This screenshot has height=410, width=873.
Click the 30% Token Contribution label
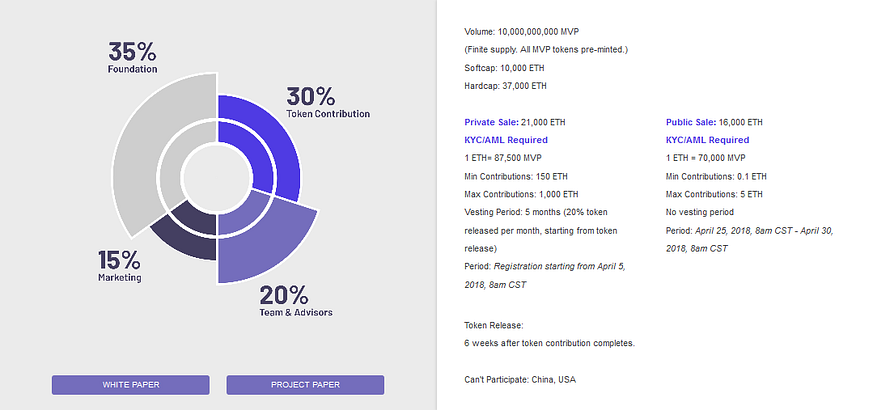[328, 103]
